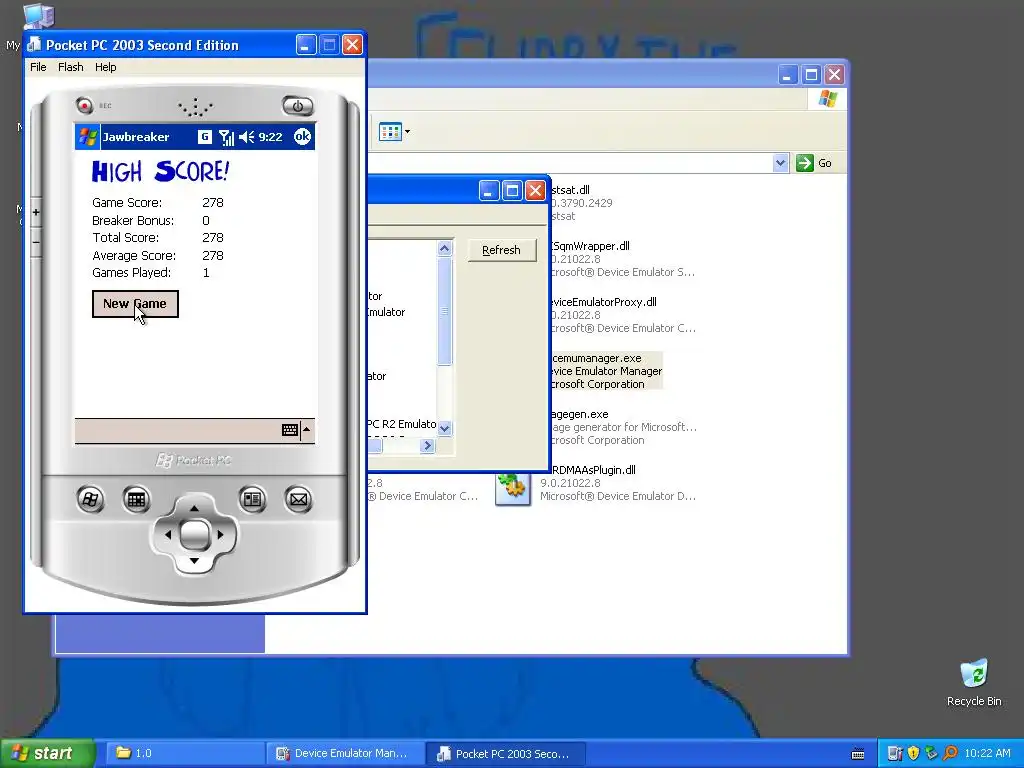Push the emulator power button

(x=298, y=106)
